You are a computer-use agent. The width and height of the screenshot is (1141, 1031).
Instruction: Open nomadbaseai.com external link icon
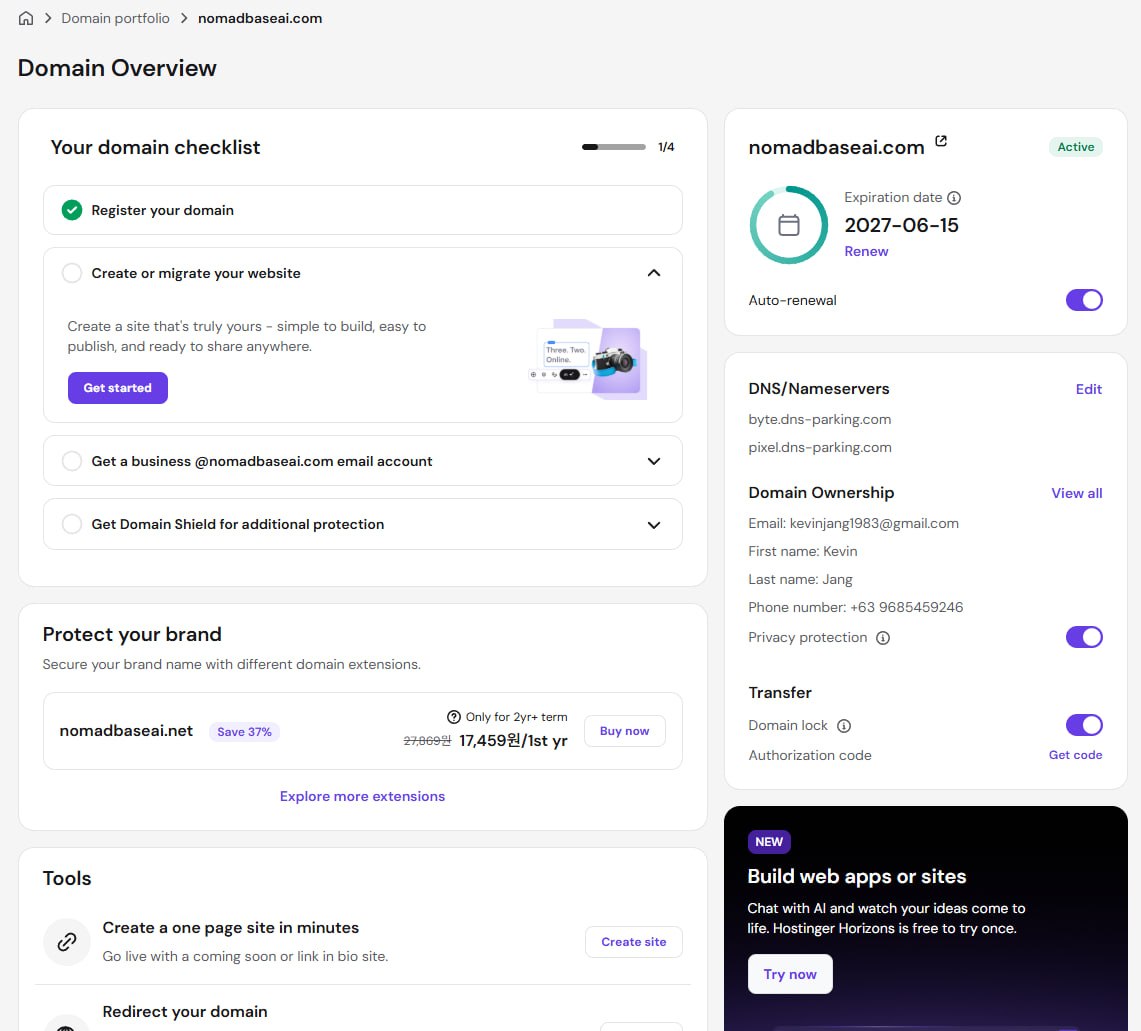941,140
